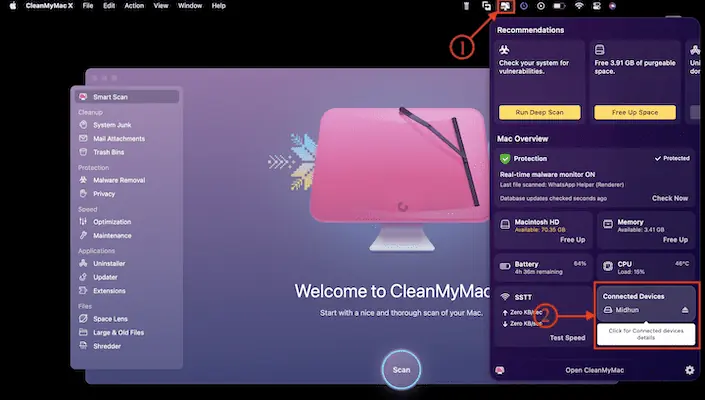Open Mail Attachments module

click(119, 138)
